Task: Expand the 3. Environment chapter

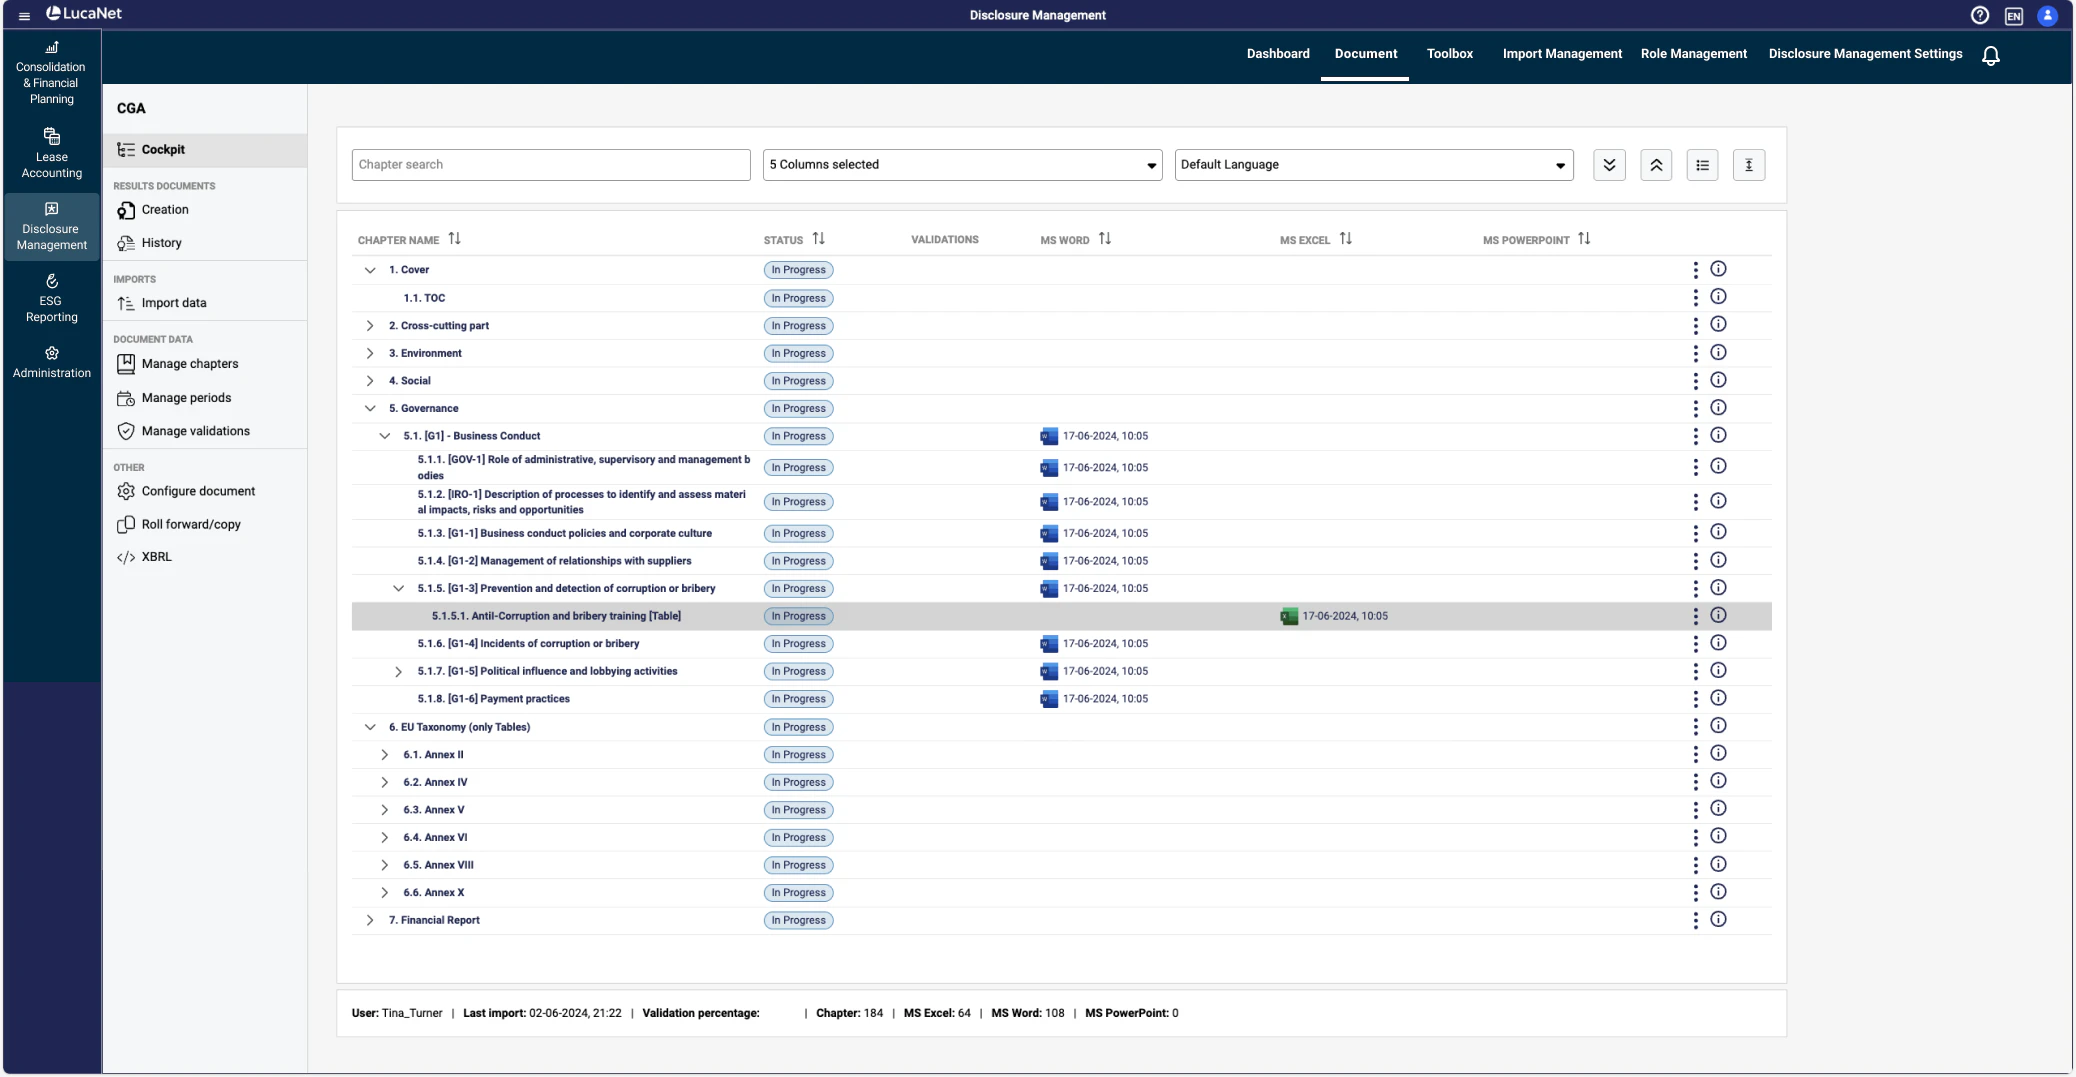Action: (369, 353)
